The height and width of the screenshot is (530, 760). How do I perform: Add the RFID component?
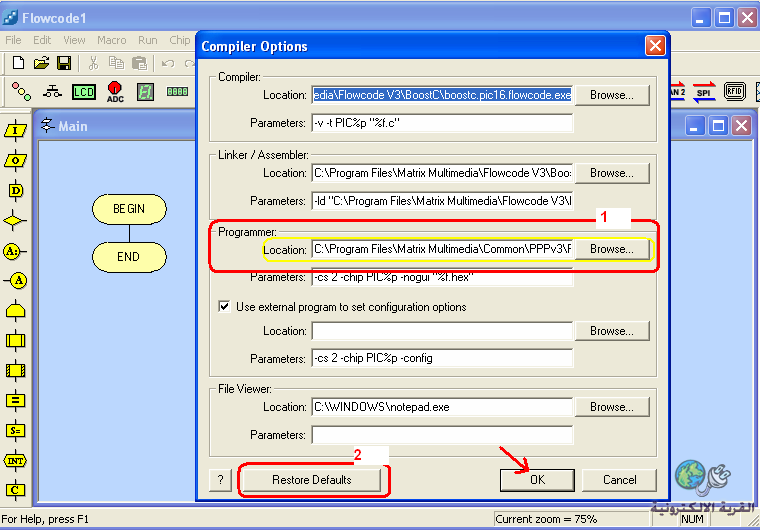click(735, 91)
